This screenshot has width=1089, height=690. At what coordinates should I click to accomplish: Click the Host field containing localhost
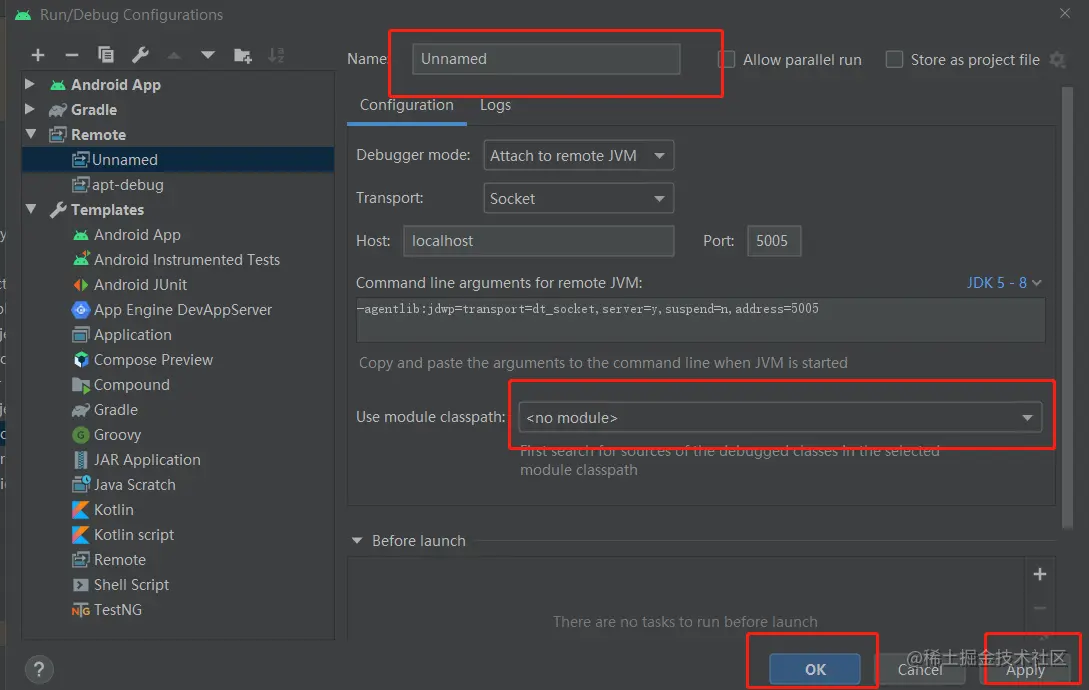click(x=538, y=241)
